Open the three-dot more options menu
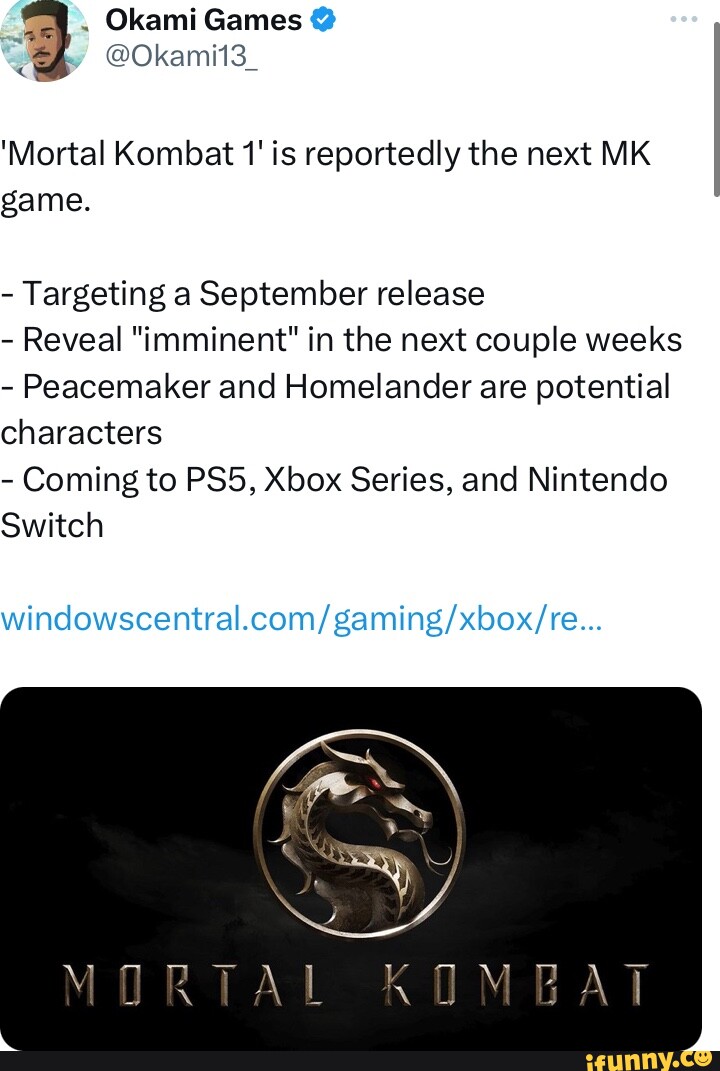This screenshot has width=720, height=1071. click(x=684, y=19)
